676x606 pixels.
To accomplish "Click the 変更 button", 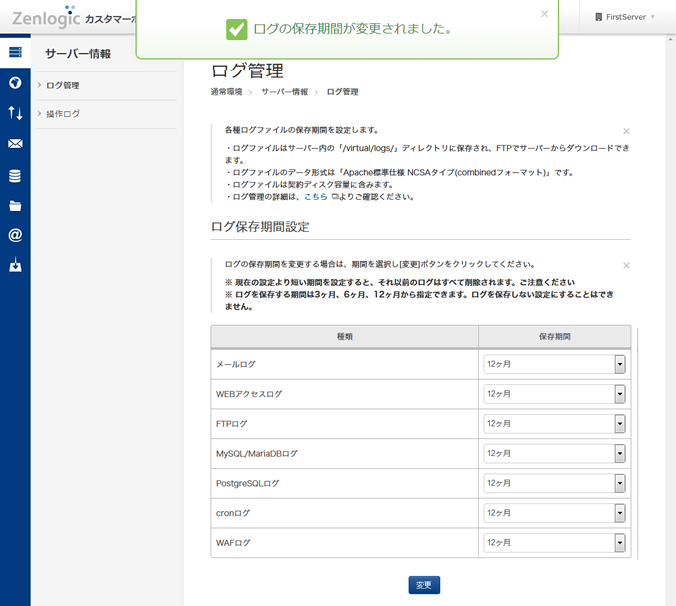I will 424,585.
